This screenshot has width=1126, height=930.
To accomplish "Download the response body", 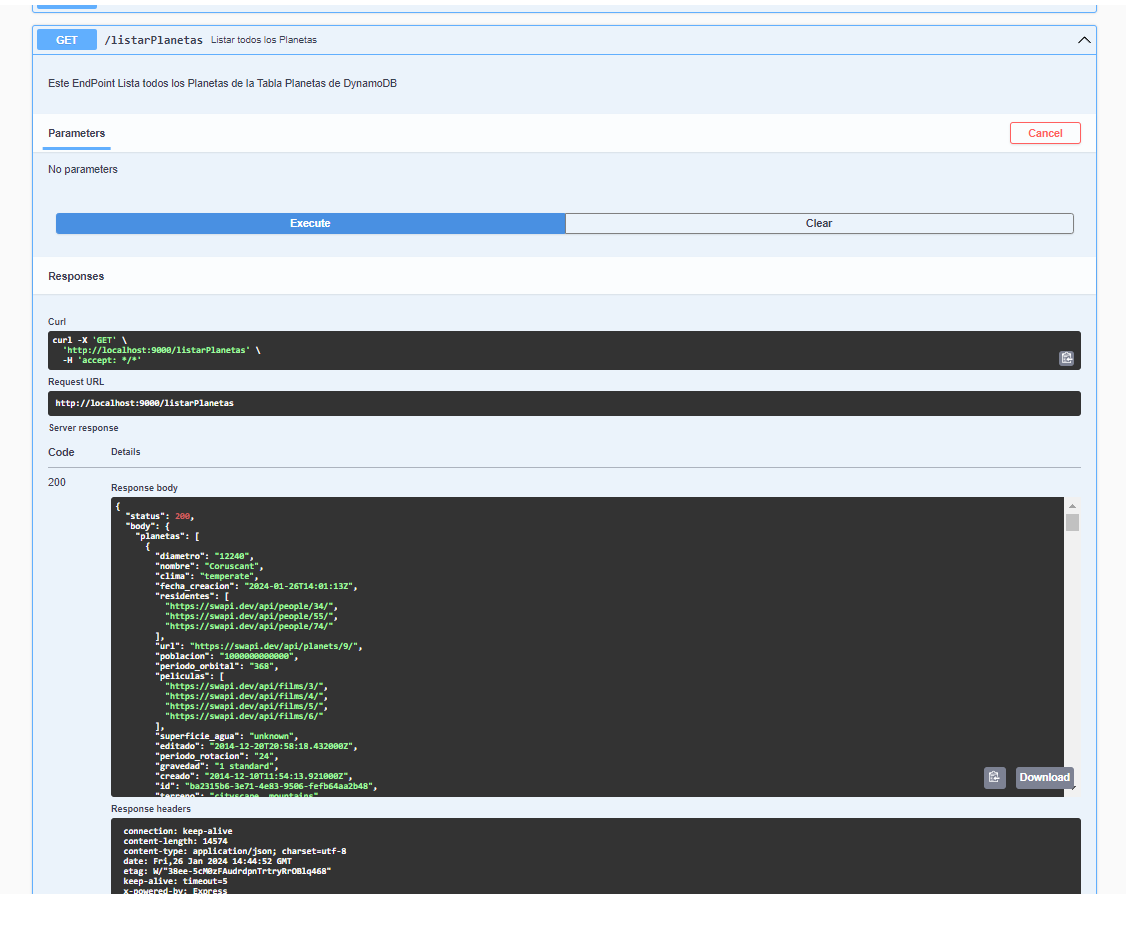I will click(x=1045, y=777).
